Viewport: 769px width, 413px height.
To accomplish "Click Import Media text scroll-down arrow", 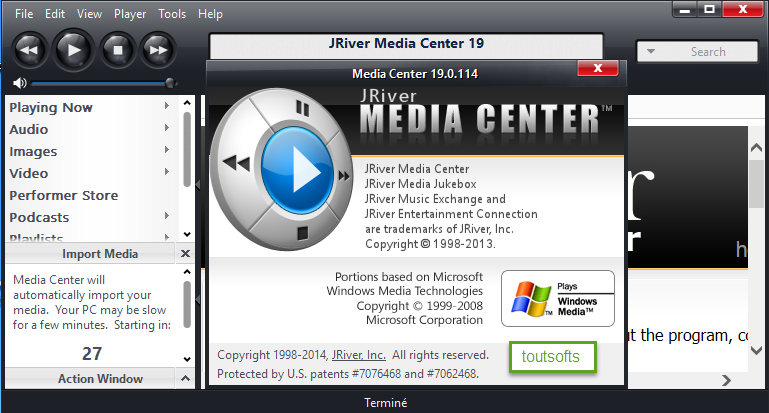I will click(x=187, y=359).
